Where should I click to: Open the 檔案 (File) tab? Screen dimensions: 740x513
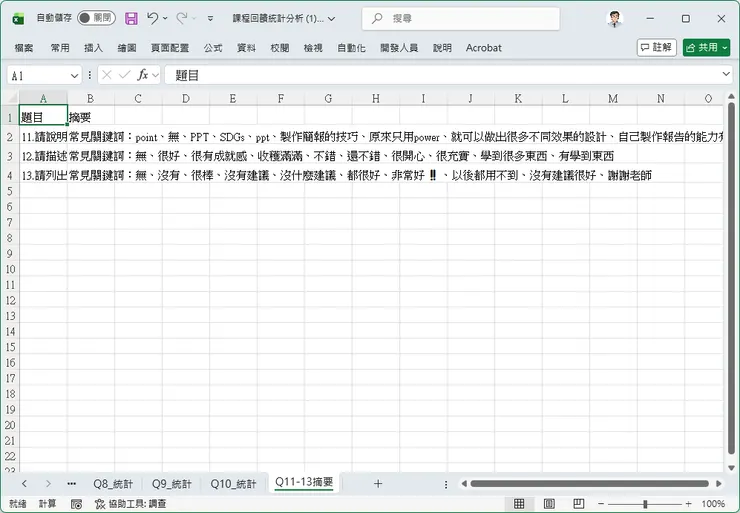(x=24, y=48)
